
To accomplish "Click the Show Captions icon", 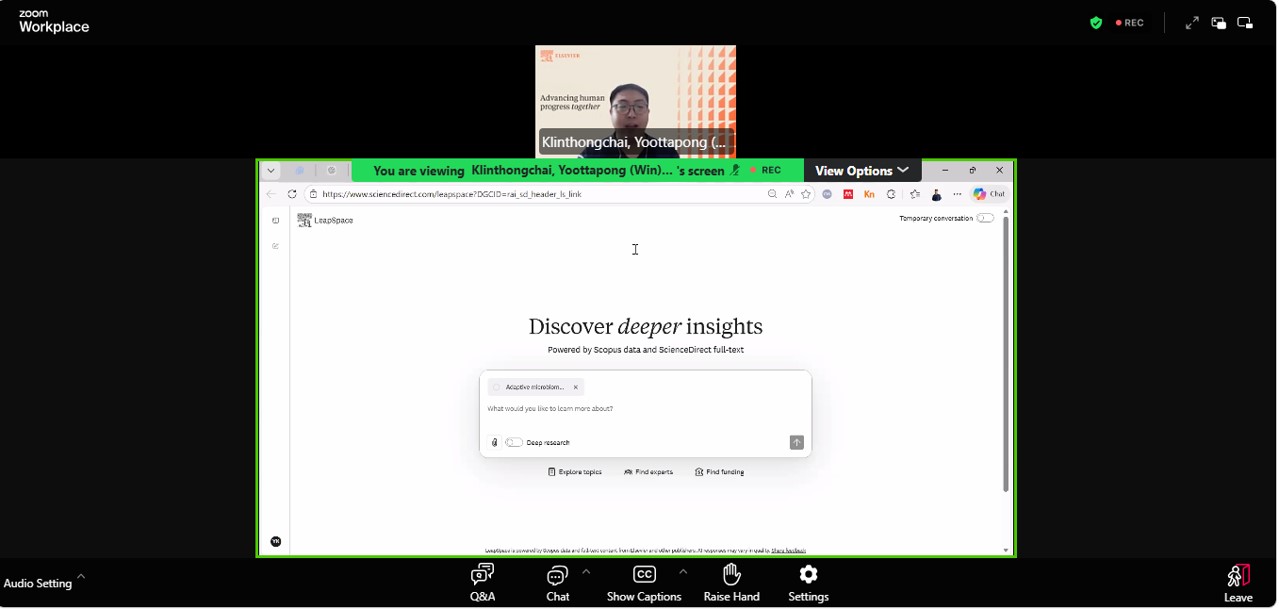I will (x=644, y=582).
